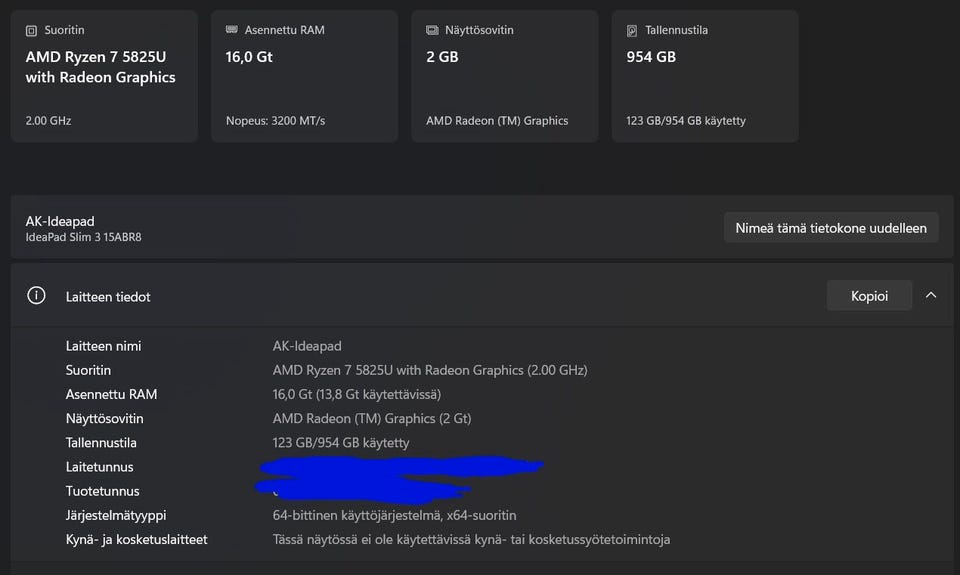
Task: Select 64-bittinen käyttöjärjestelmä, x64-suoritin value
Action: tap(394, 516)
